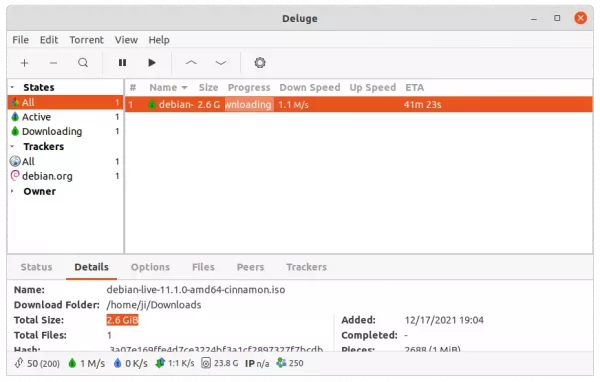
Task: Click the connections count status icon
Action: point(19,363)
